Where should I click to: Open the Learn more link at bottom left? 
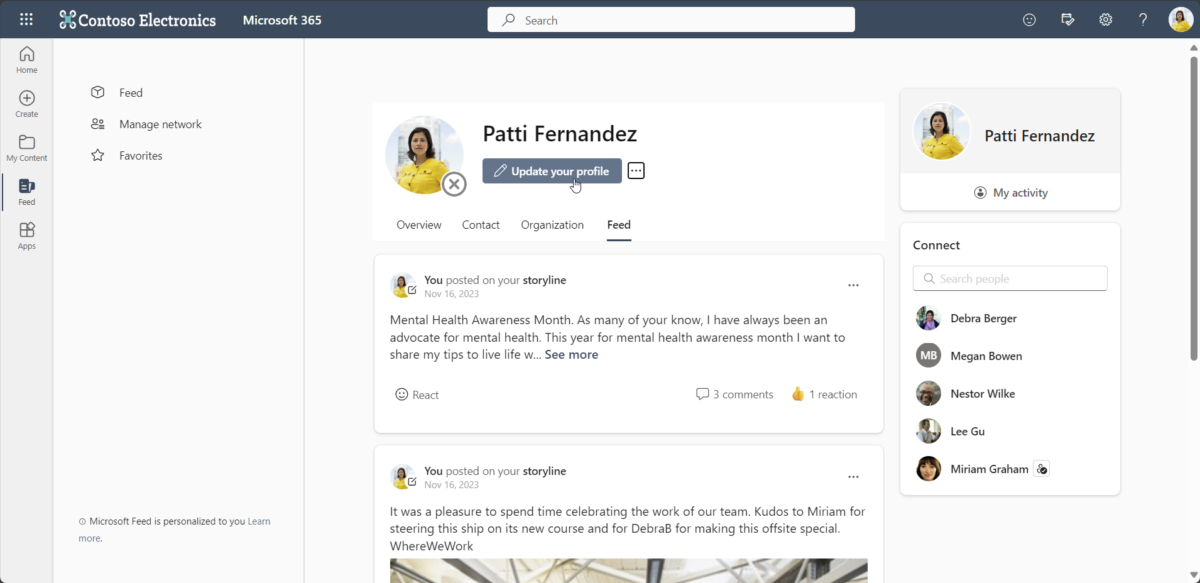point(259,521)
